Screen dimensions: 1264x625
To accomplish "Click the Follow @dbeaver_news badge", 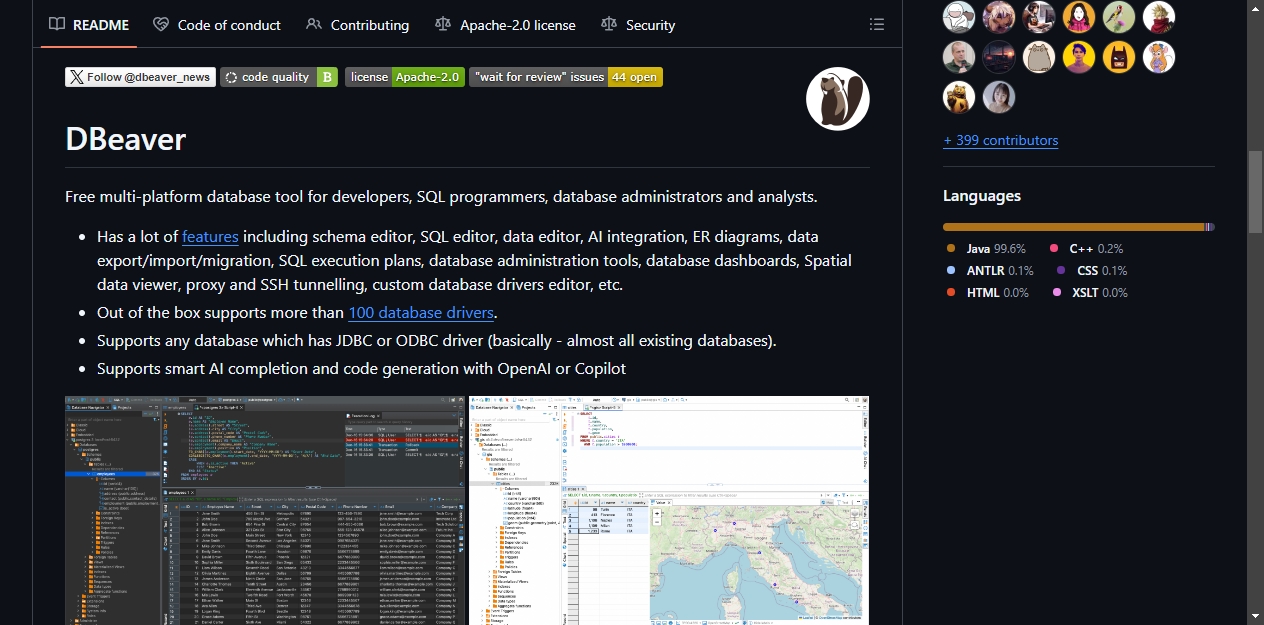I will pyautogui.click(x=140, y=77).
